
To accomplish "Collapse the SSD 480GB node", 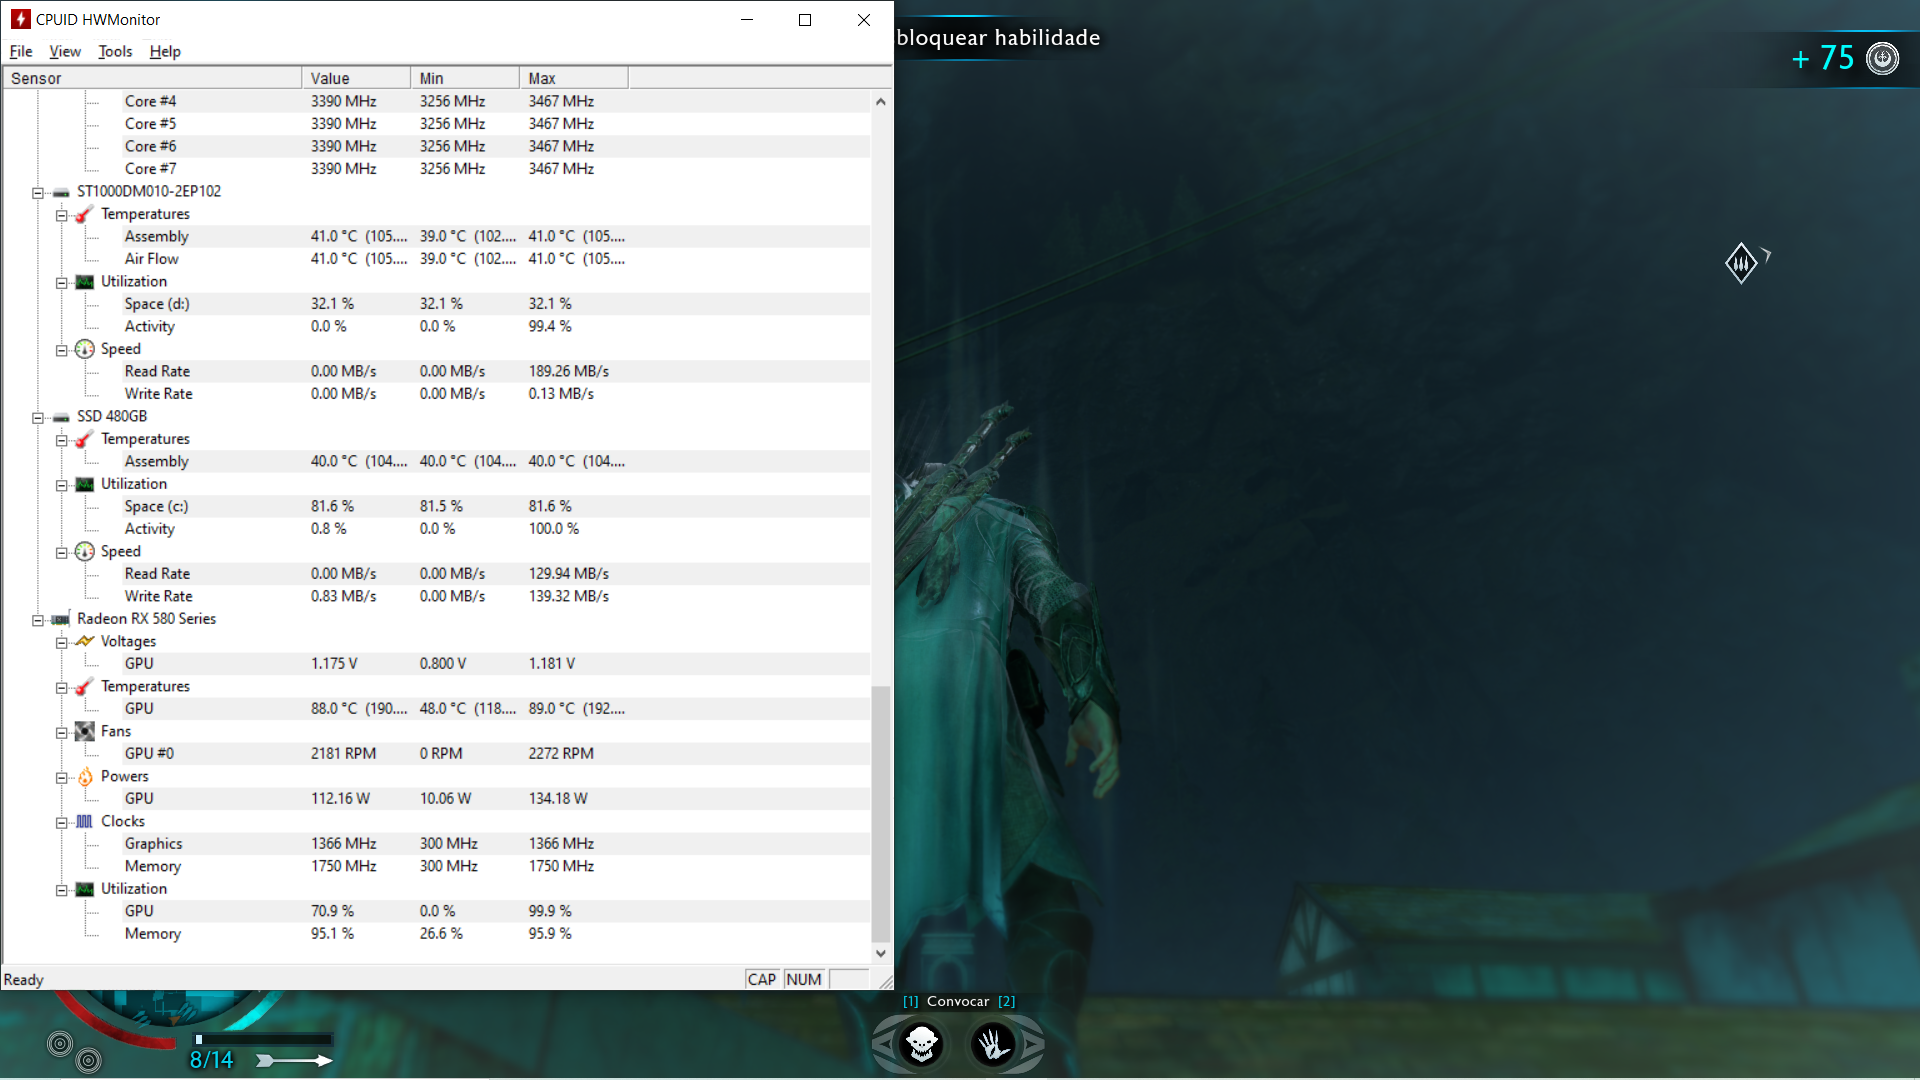I will (38, 417).
